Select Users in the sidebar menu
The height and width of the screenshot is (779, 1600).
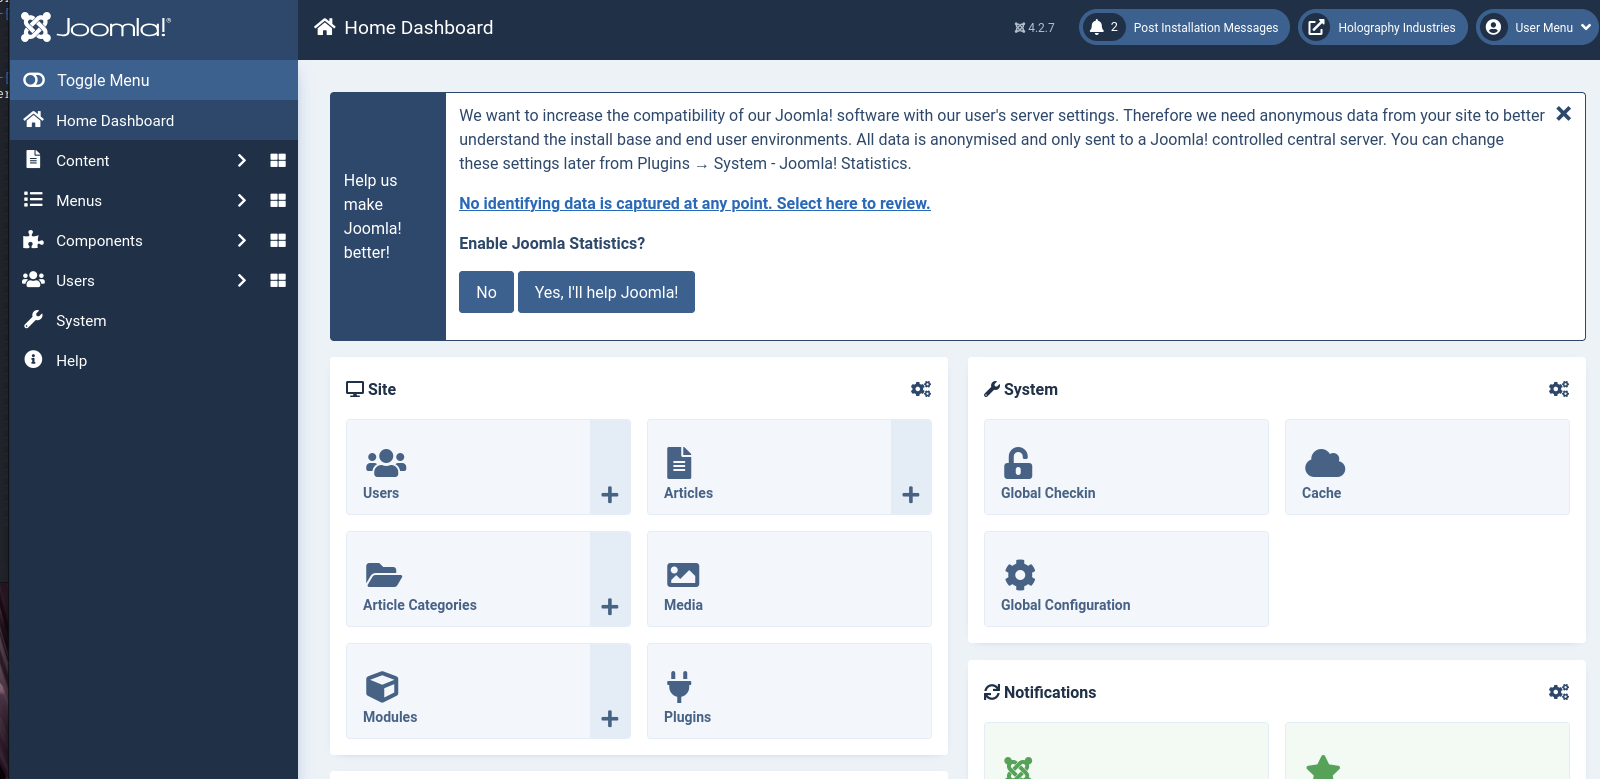pyautogui.click(x=75, y=280)
